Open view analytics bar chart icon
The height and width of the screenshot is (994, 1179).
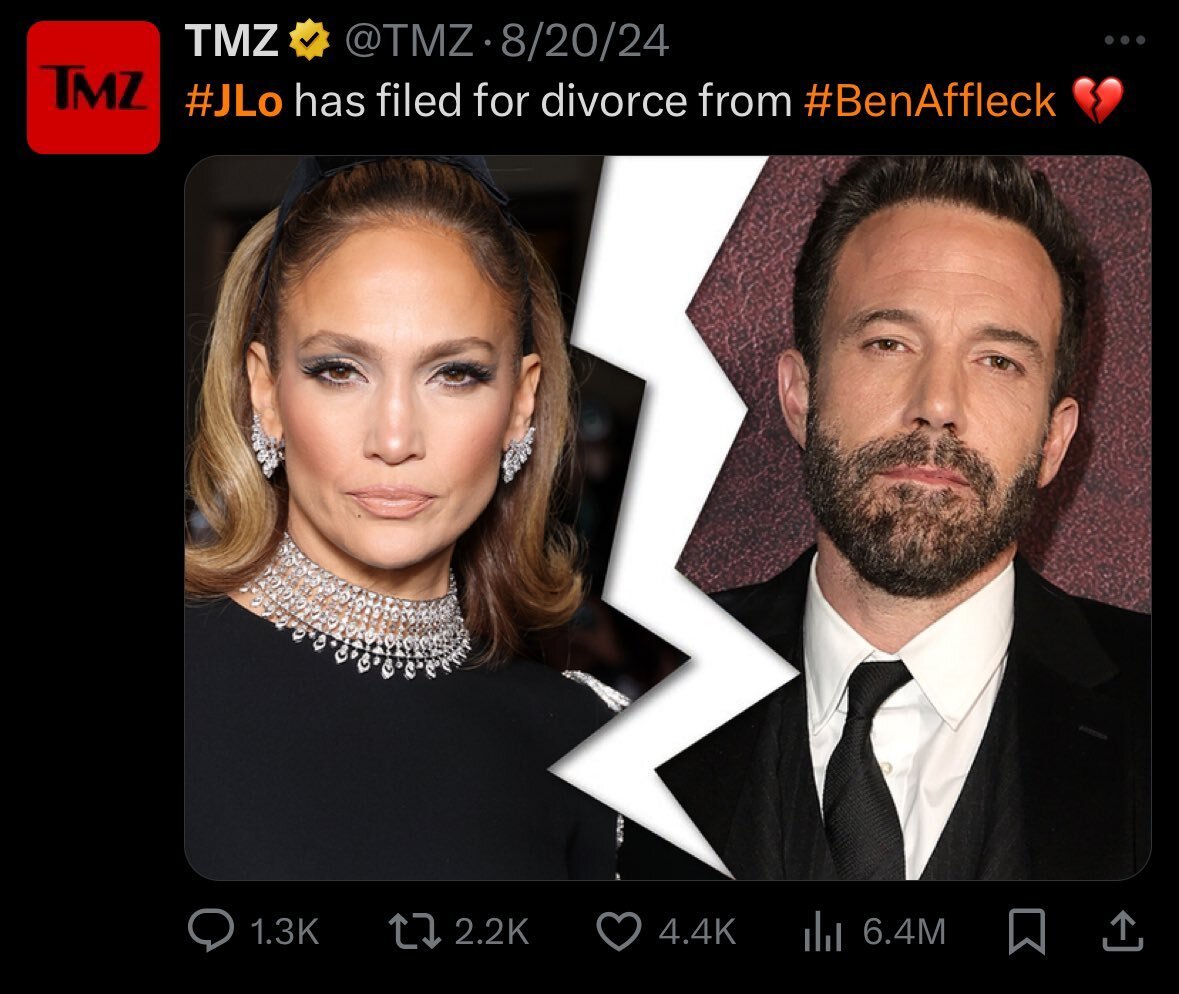click(x=823, y=932)
